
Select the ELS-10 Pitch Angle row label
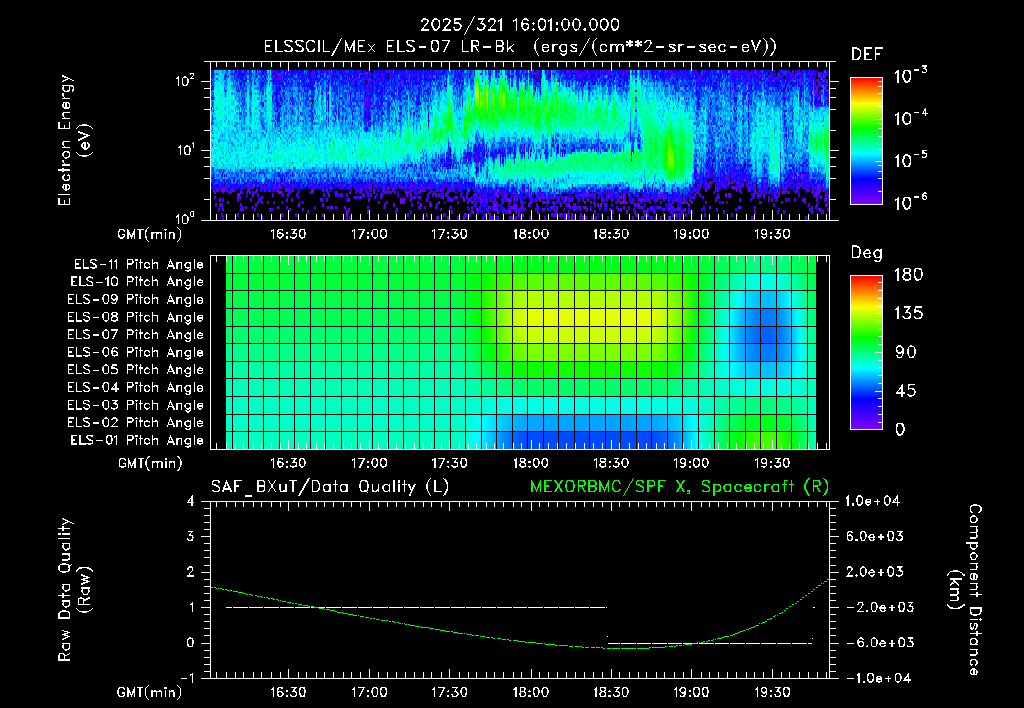coord(137,282)
